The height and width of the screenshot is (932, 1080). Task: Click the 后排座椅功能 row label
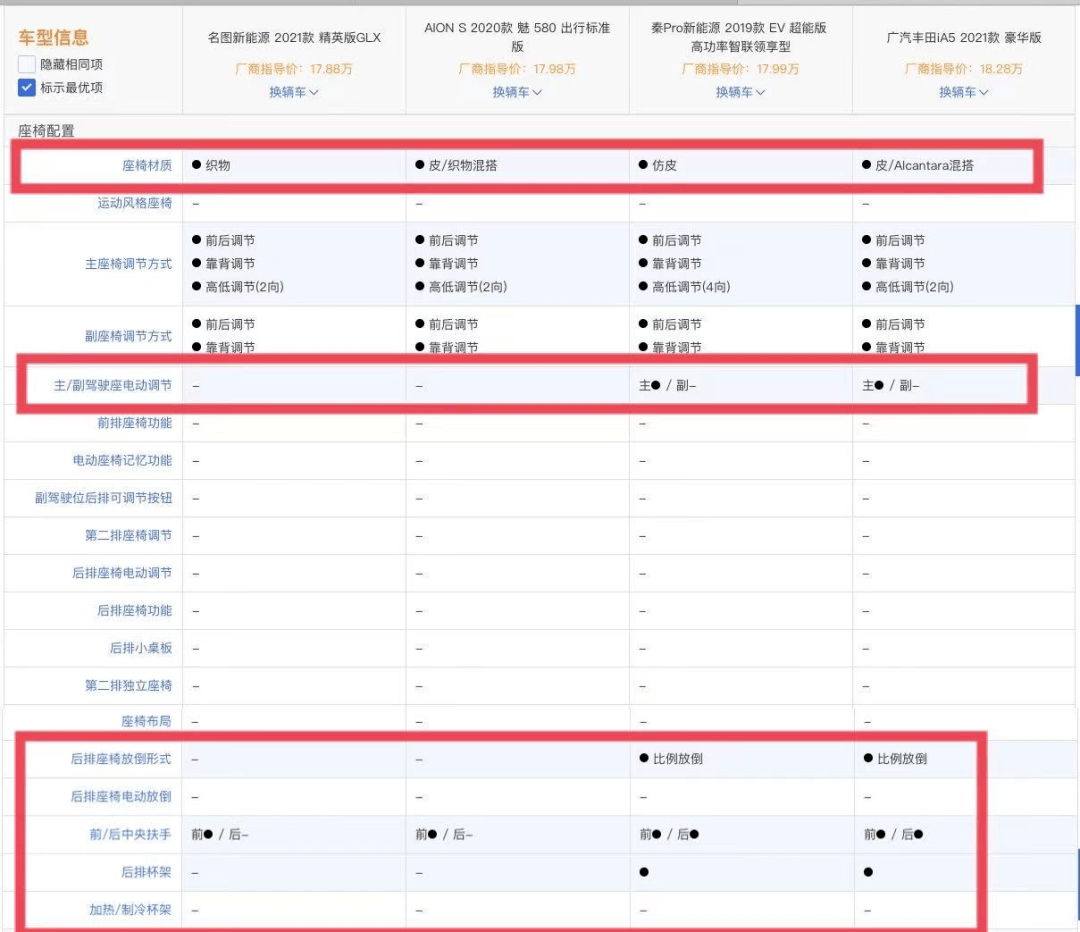[x=134, y=610]
